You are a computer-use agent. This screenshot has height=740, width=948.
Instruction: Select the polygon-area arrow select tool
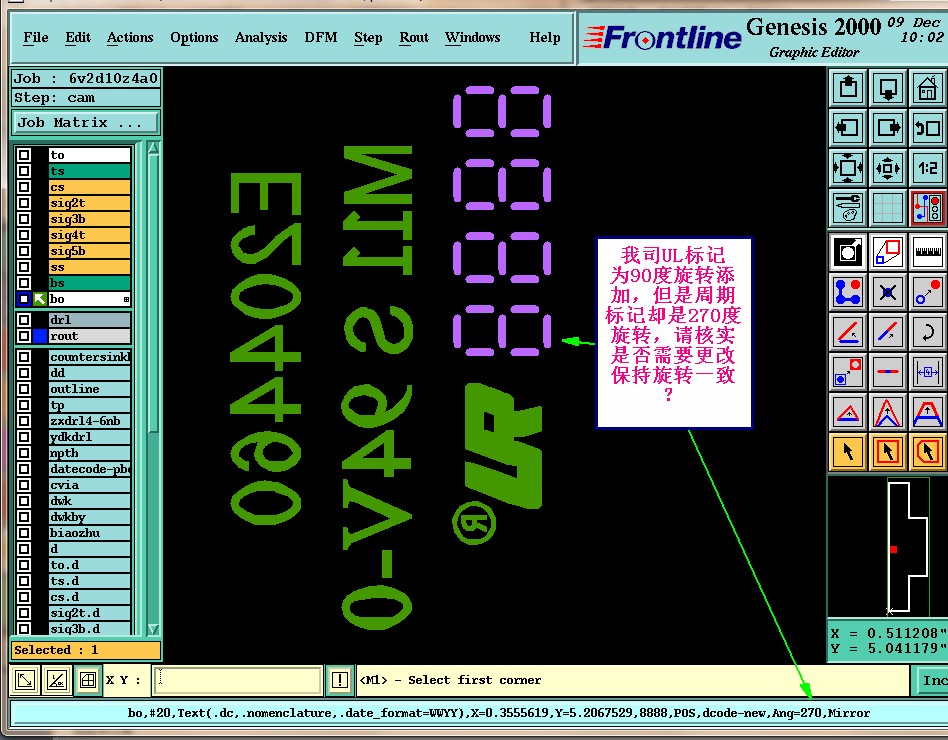pos(927,451)
